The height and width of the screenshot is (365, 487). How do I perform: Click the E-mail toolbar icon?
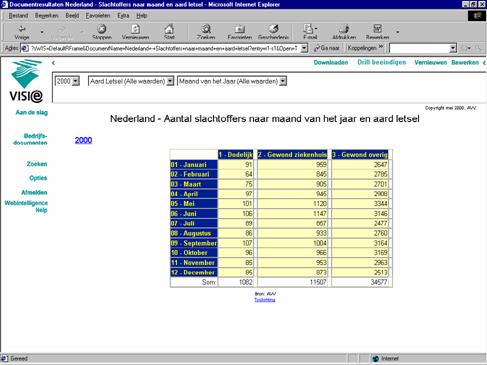pos(308,29)
